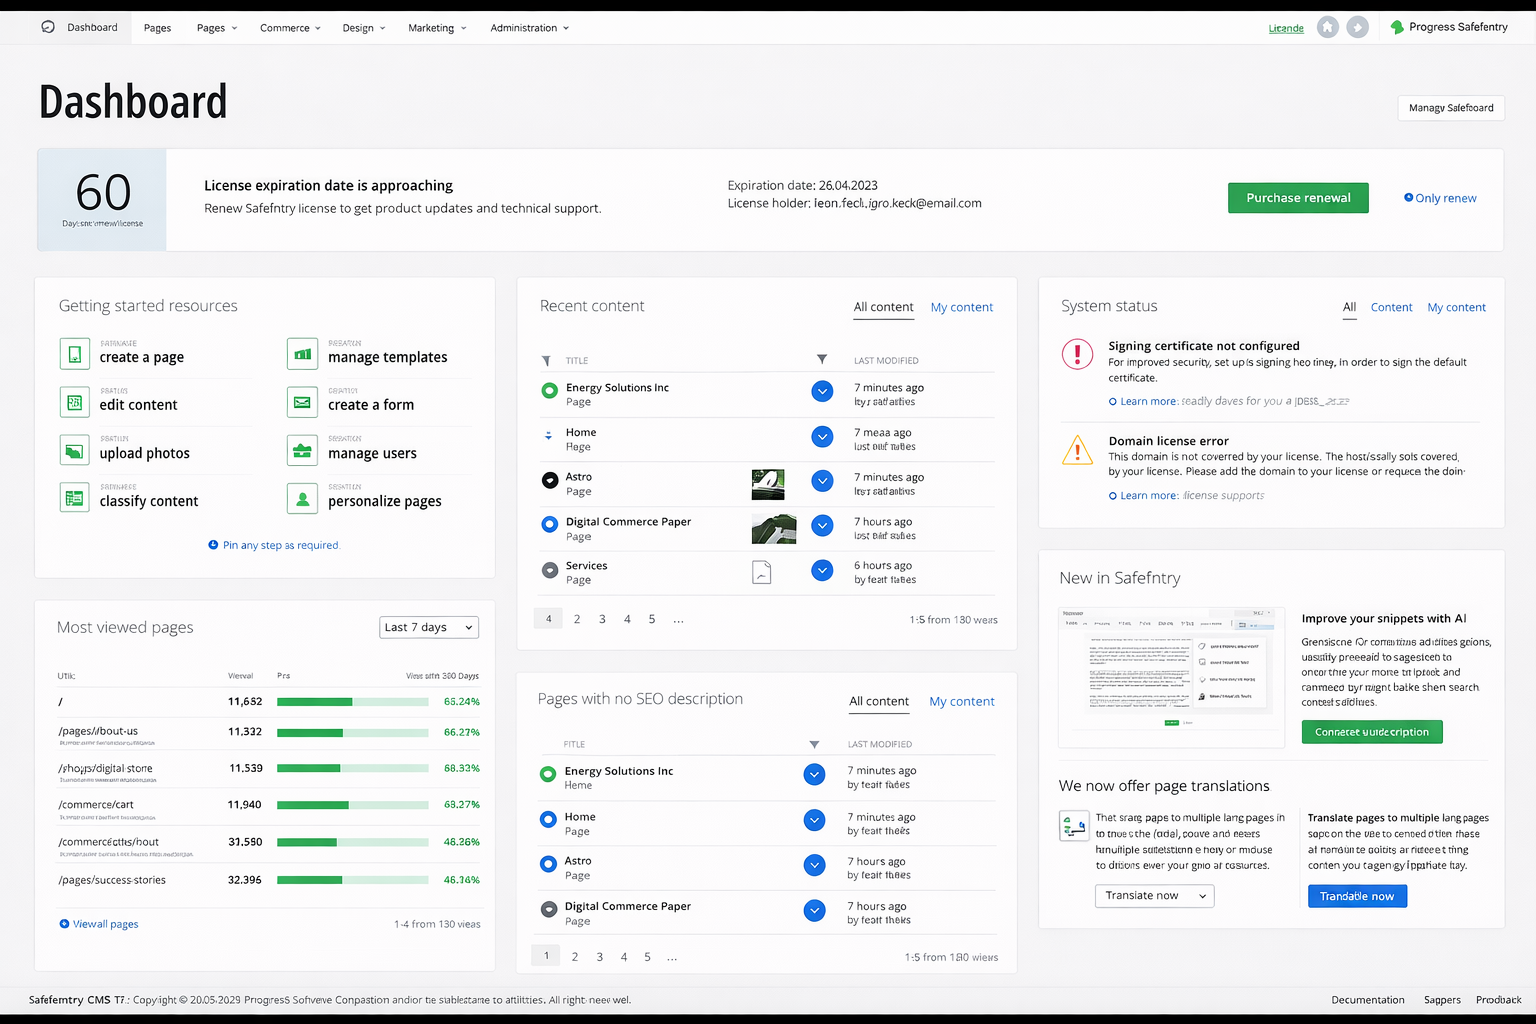
Task: Click the Purchase renewal button
Action: coord(1297,197)
